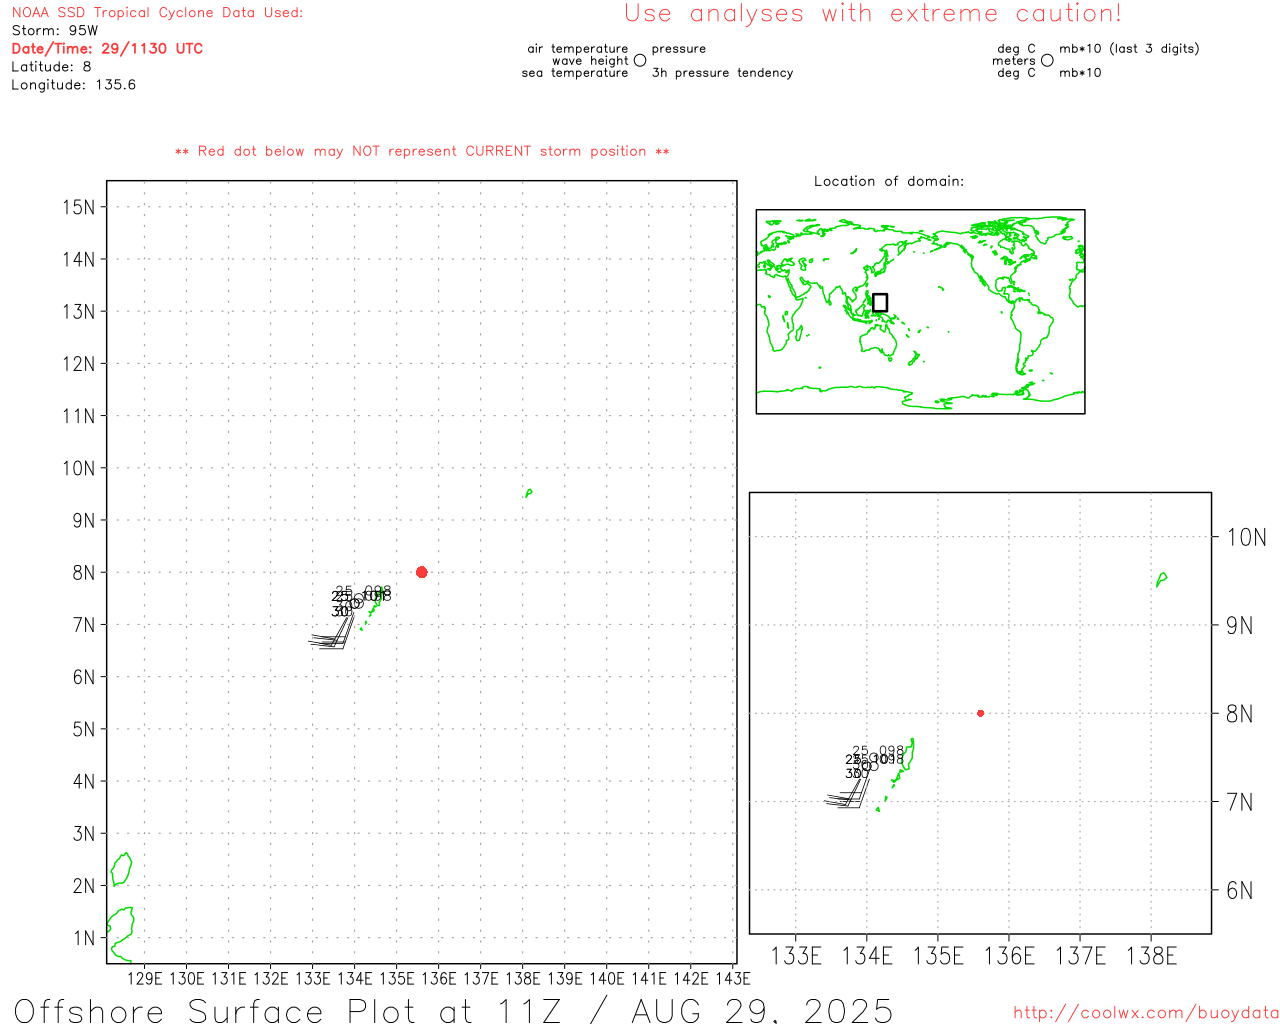Click the '138E' label on inset map axis
Screen dimensions: 1280x1024
coord(1151,956)
